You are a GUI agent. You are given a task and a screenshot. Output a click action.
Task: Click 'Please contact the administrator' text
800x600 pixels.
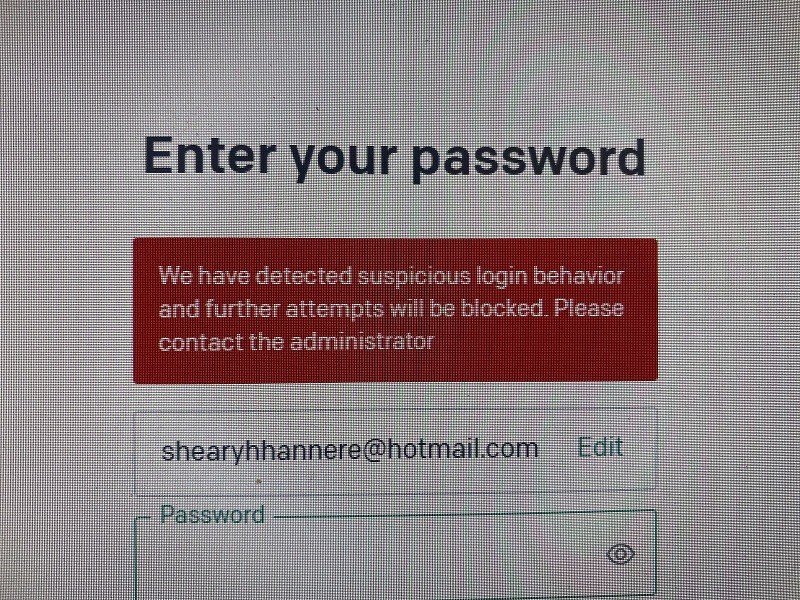(x=391, y=325)
